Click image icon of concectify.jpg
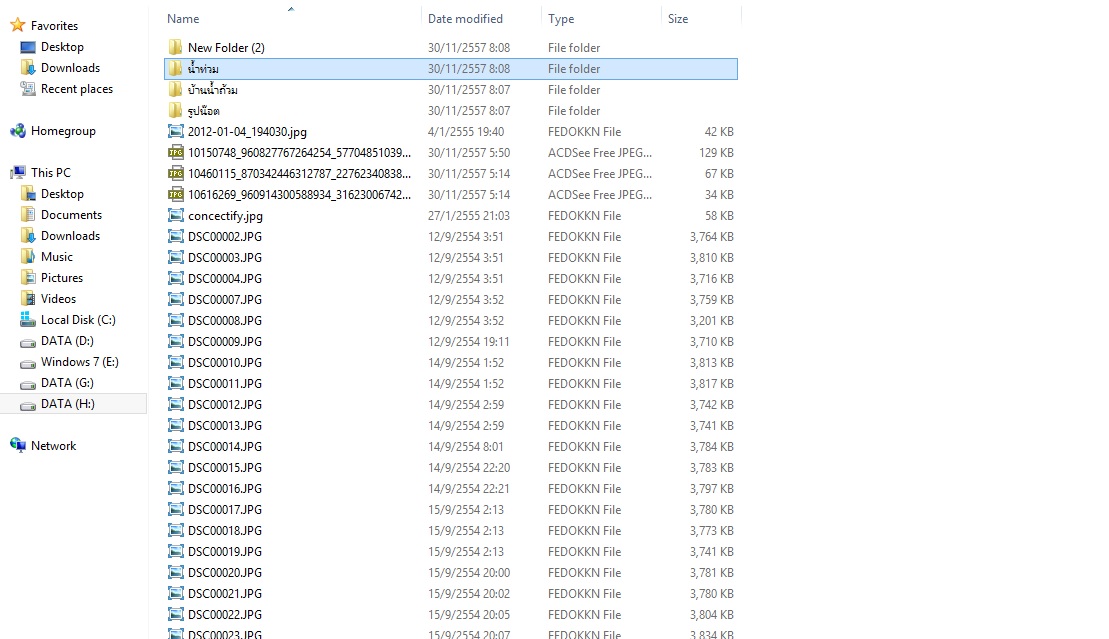 pyautogui.click(x=175, y=215)
